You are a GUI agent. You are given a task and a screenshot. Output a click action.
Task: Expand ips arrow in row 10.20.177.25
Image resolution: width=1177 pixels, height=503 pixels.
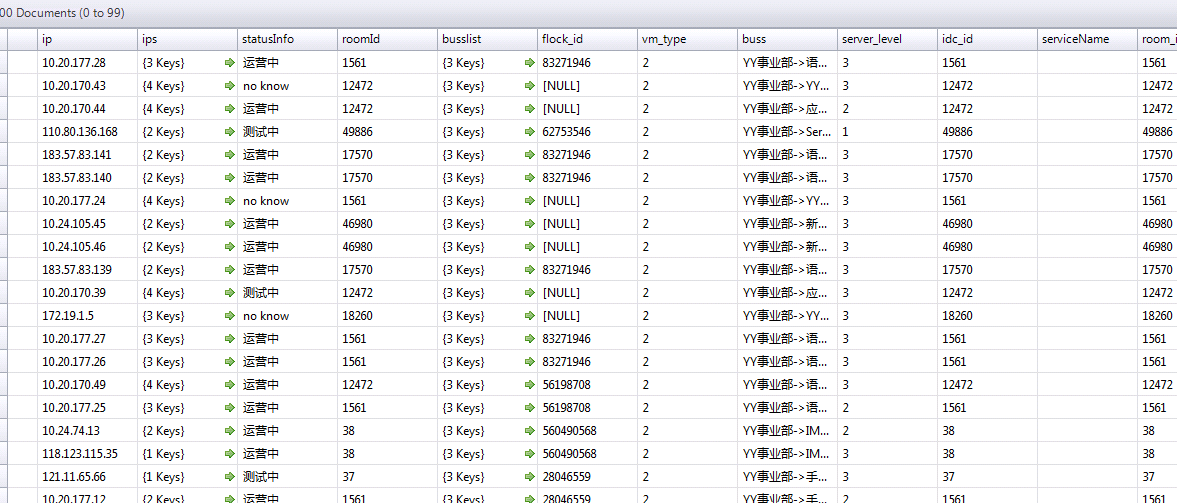click(x=230, y=408)
